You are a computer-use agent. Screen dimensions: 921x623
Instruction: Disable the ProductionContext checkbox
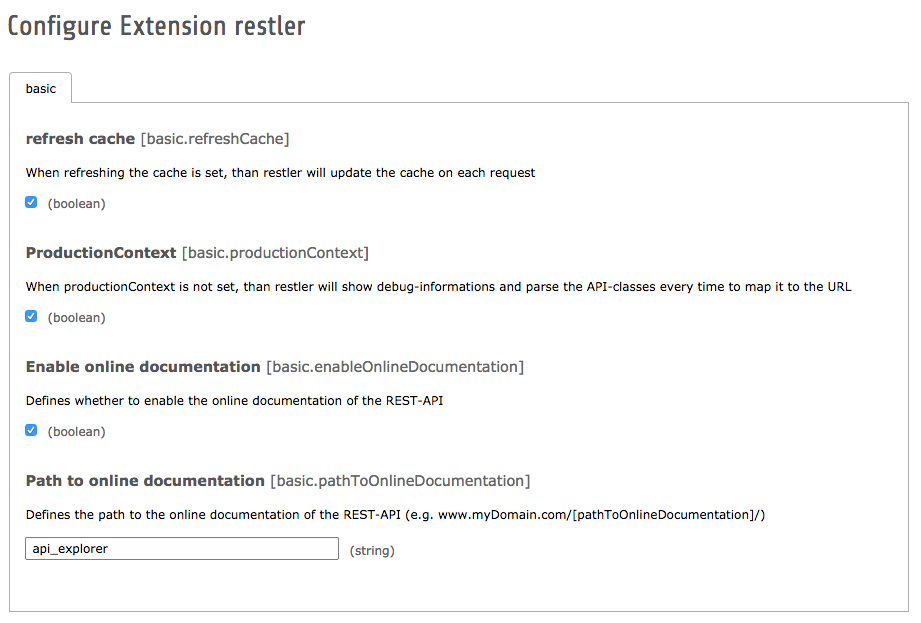[31, 316]
